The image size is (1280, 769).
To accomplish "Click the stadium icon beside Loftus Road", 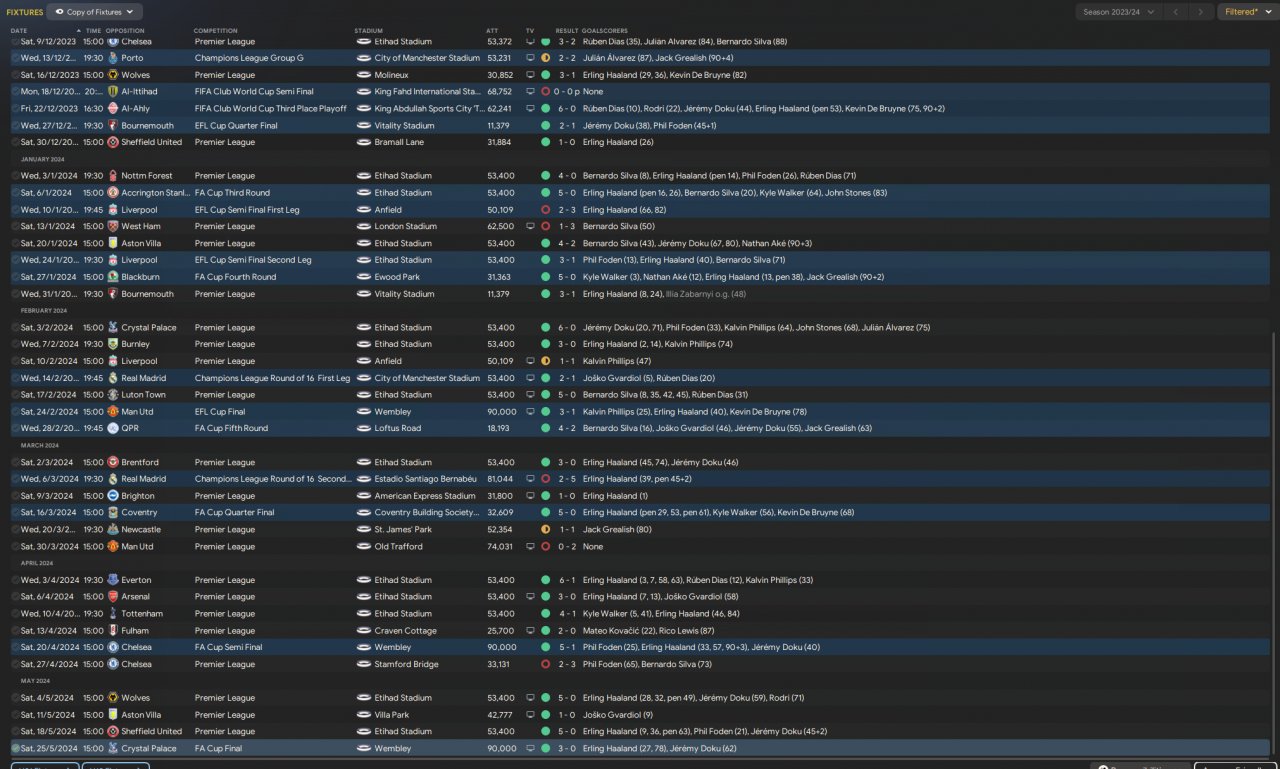I will (x=364, y=428).
